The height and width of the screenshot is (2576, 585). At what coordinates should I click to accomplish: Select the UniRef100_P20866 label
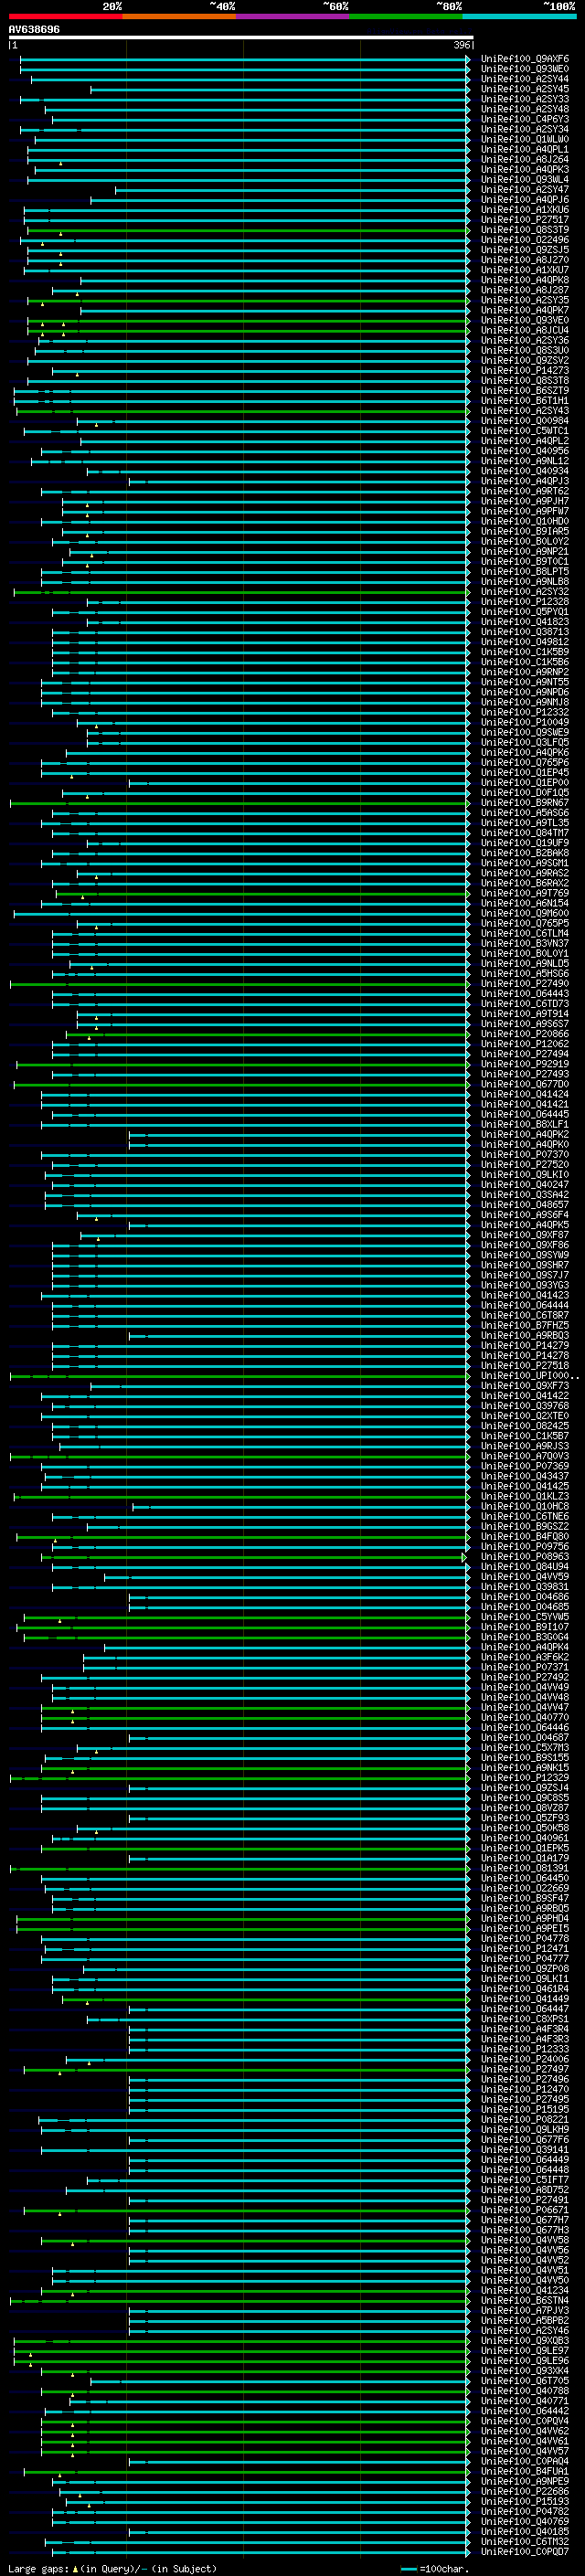(525, 1034)
